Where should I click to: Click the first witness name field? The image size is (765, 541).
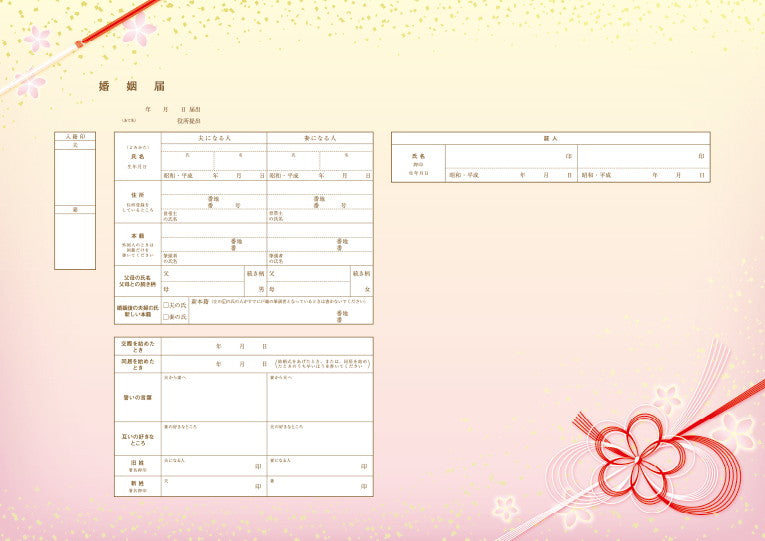coord(510,156)
